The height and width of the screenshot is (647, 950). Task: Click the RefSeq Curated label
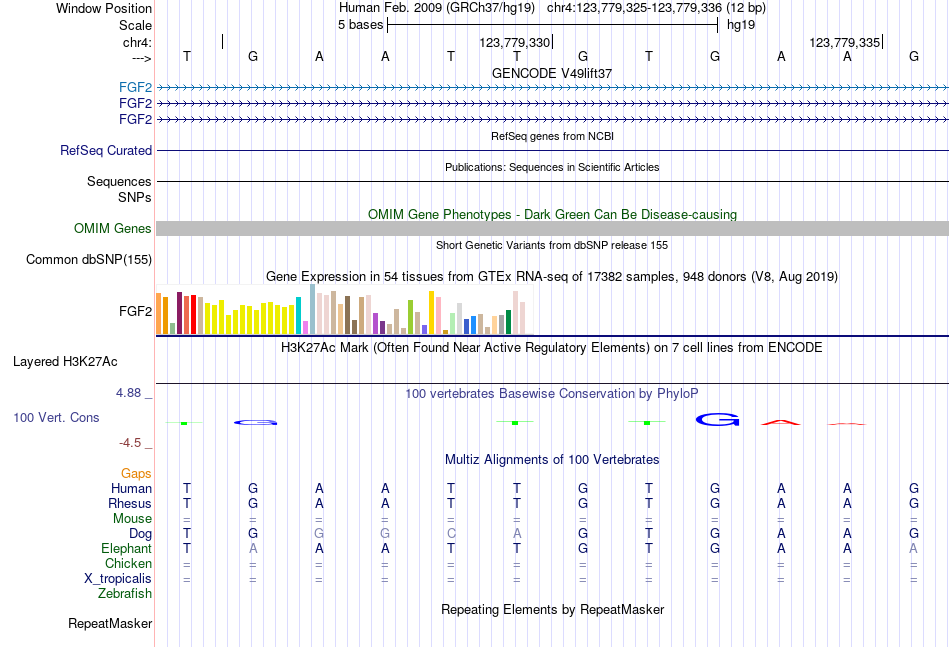pos(106,150)
